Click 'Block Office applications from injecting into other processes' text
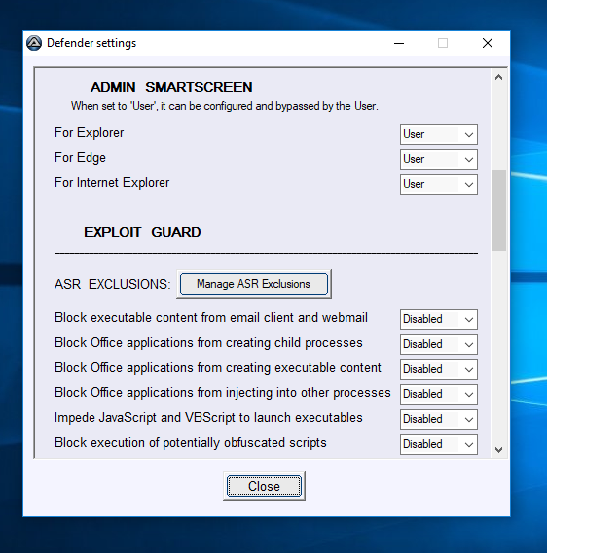 (x=222, y=393)
